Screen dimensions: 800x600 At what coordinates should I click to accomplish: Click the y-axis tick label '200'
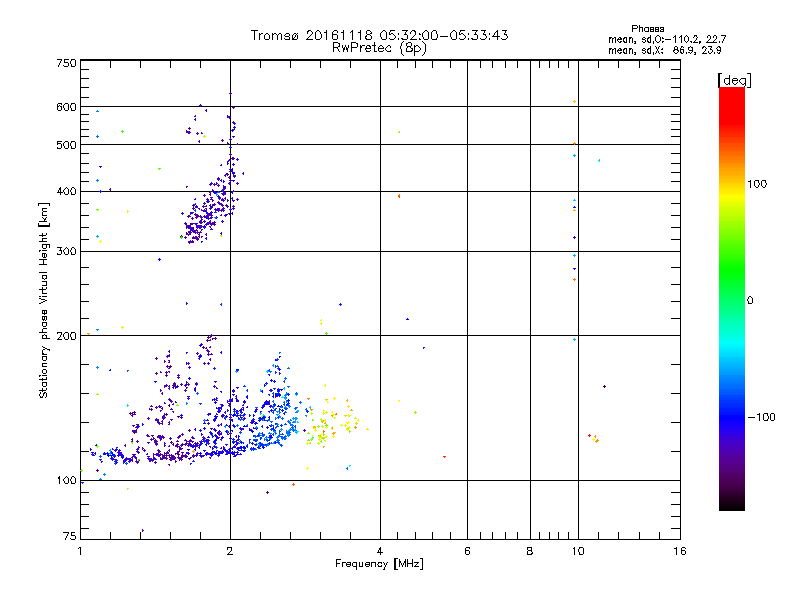click(x=67, y=336)
